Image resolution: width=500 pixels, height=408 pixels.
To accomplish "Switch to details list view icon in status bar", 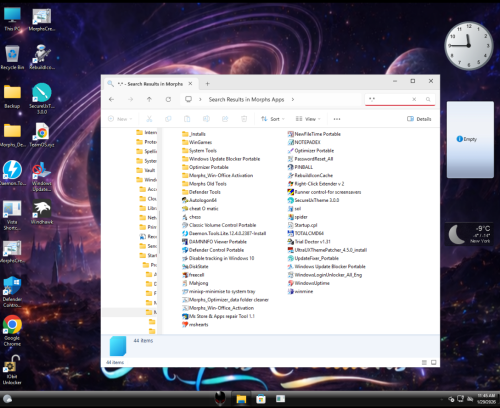I will pos(424,362).
